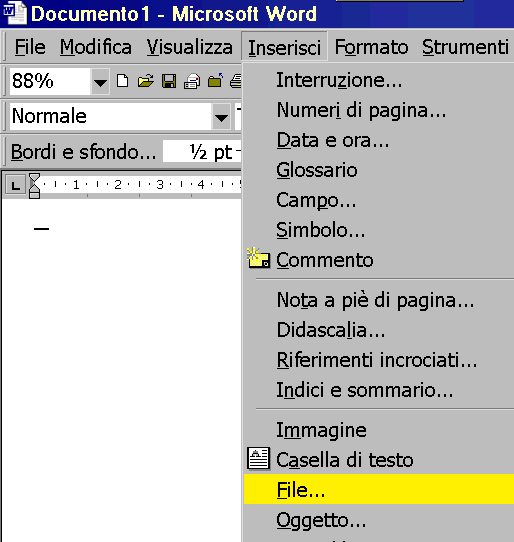Screen dimensions: 514x542
Task: Click the first-line indent marker on ruler
Action: 35,178
